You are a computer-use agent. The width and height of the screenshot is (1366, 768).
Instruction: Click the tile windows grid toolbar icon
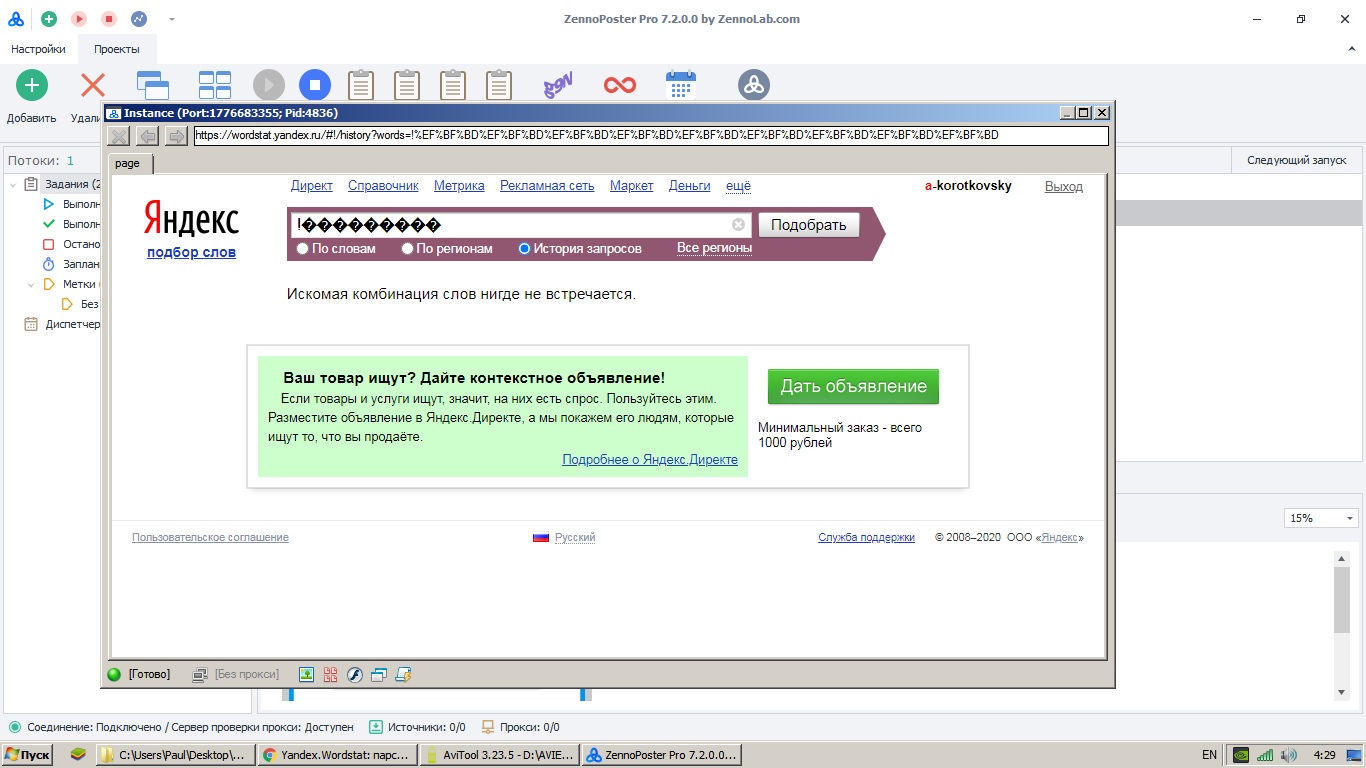pos(215,85)
